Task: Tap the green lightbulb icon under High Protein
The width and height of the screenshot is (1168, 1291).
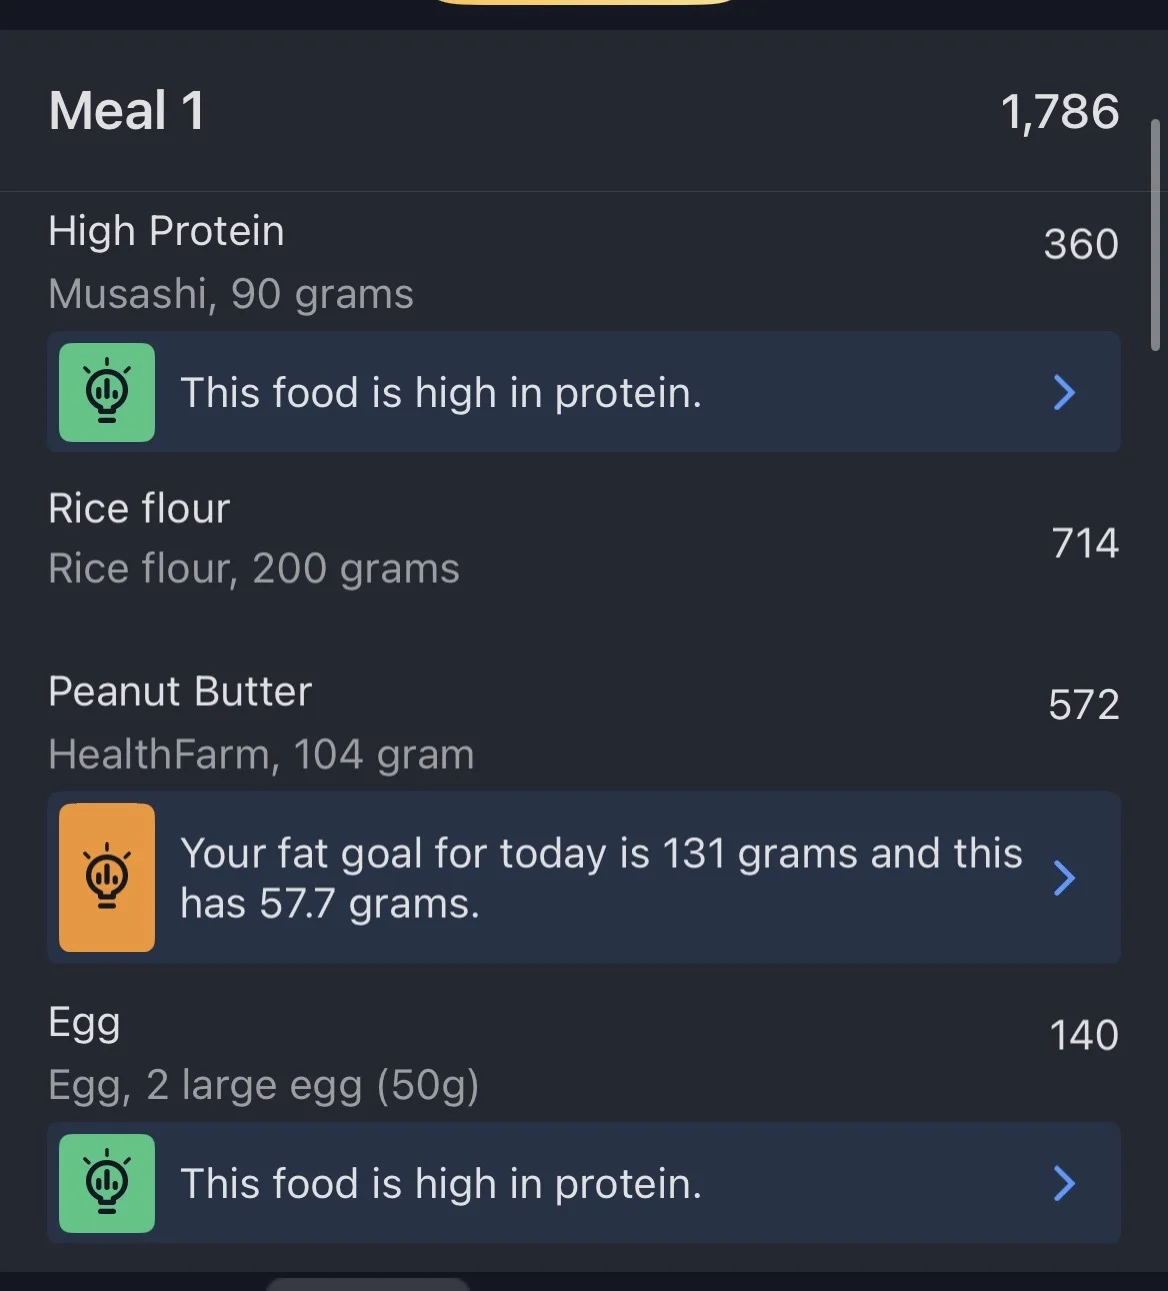Action: pos(107,392)
